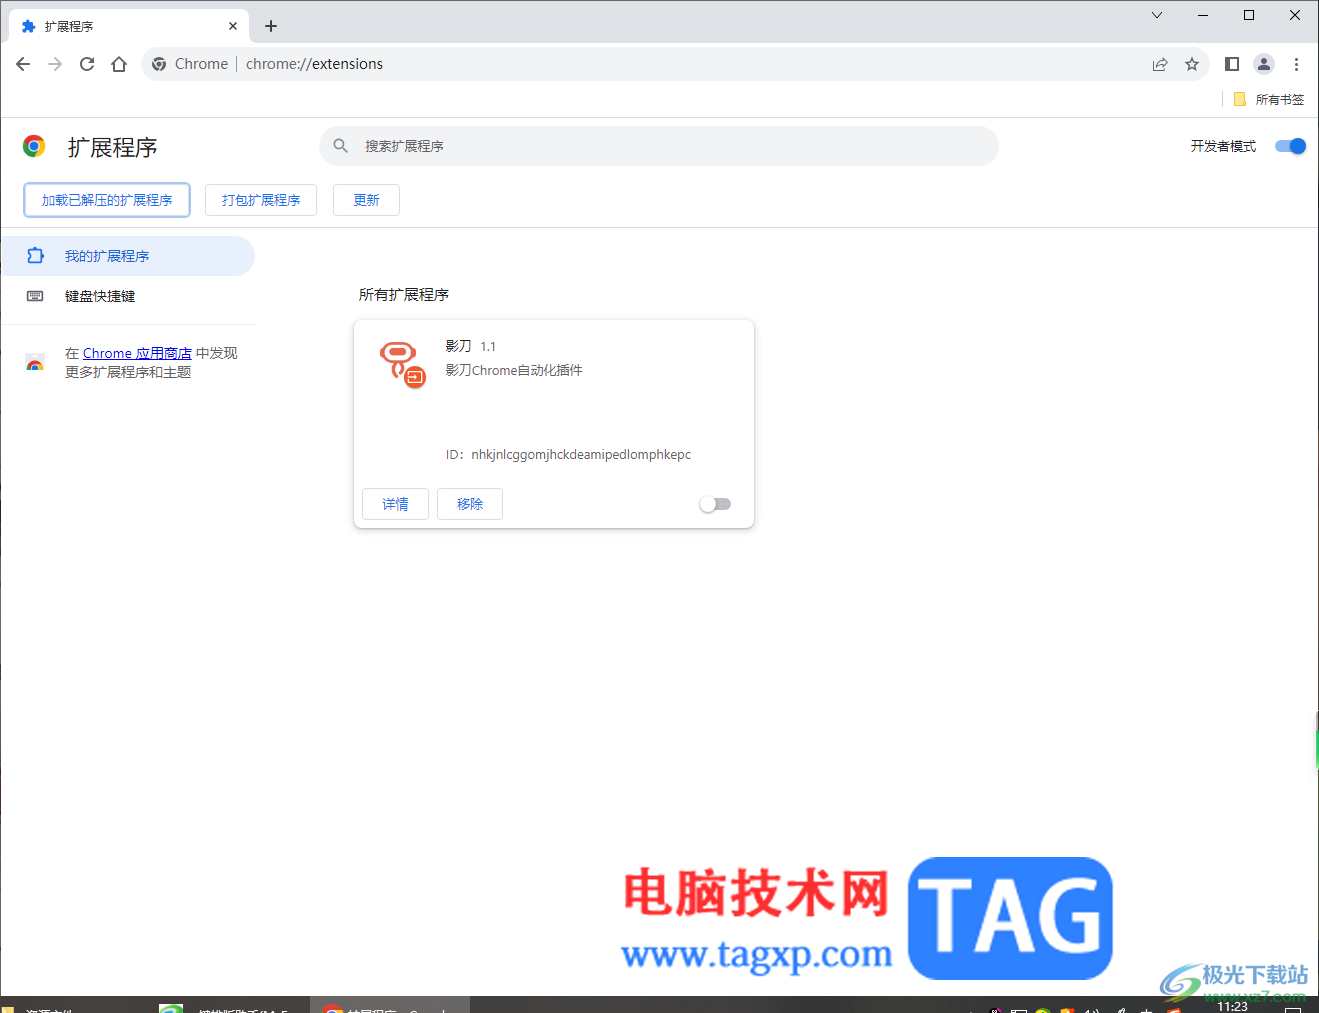
Task: Maximize the Chrome window
Action: click(1249, 15)
